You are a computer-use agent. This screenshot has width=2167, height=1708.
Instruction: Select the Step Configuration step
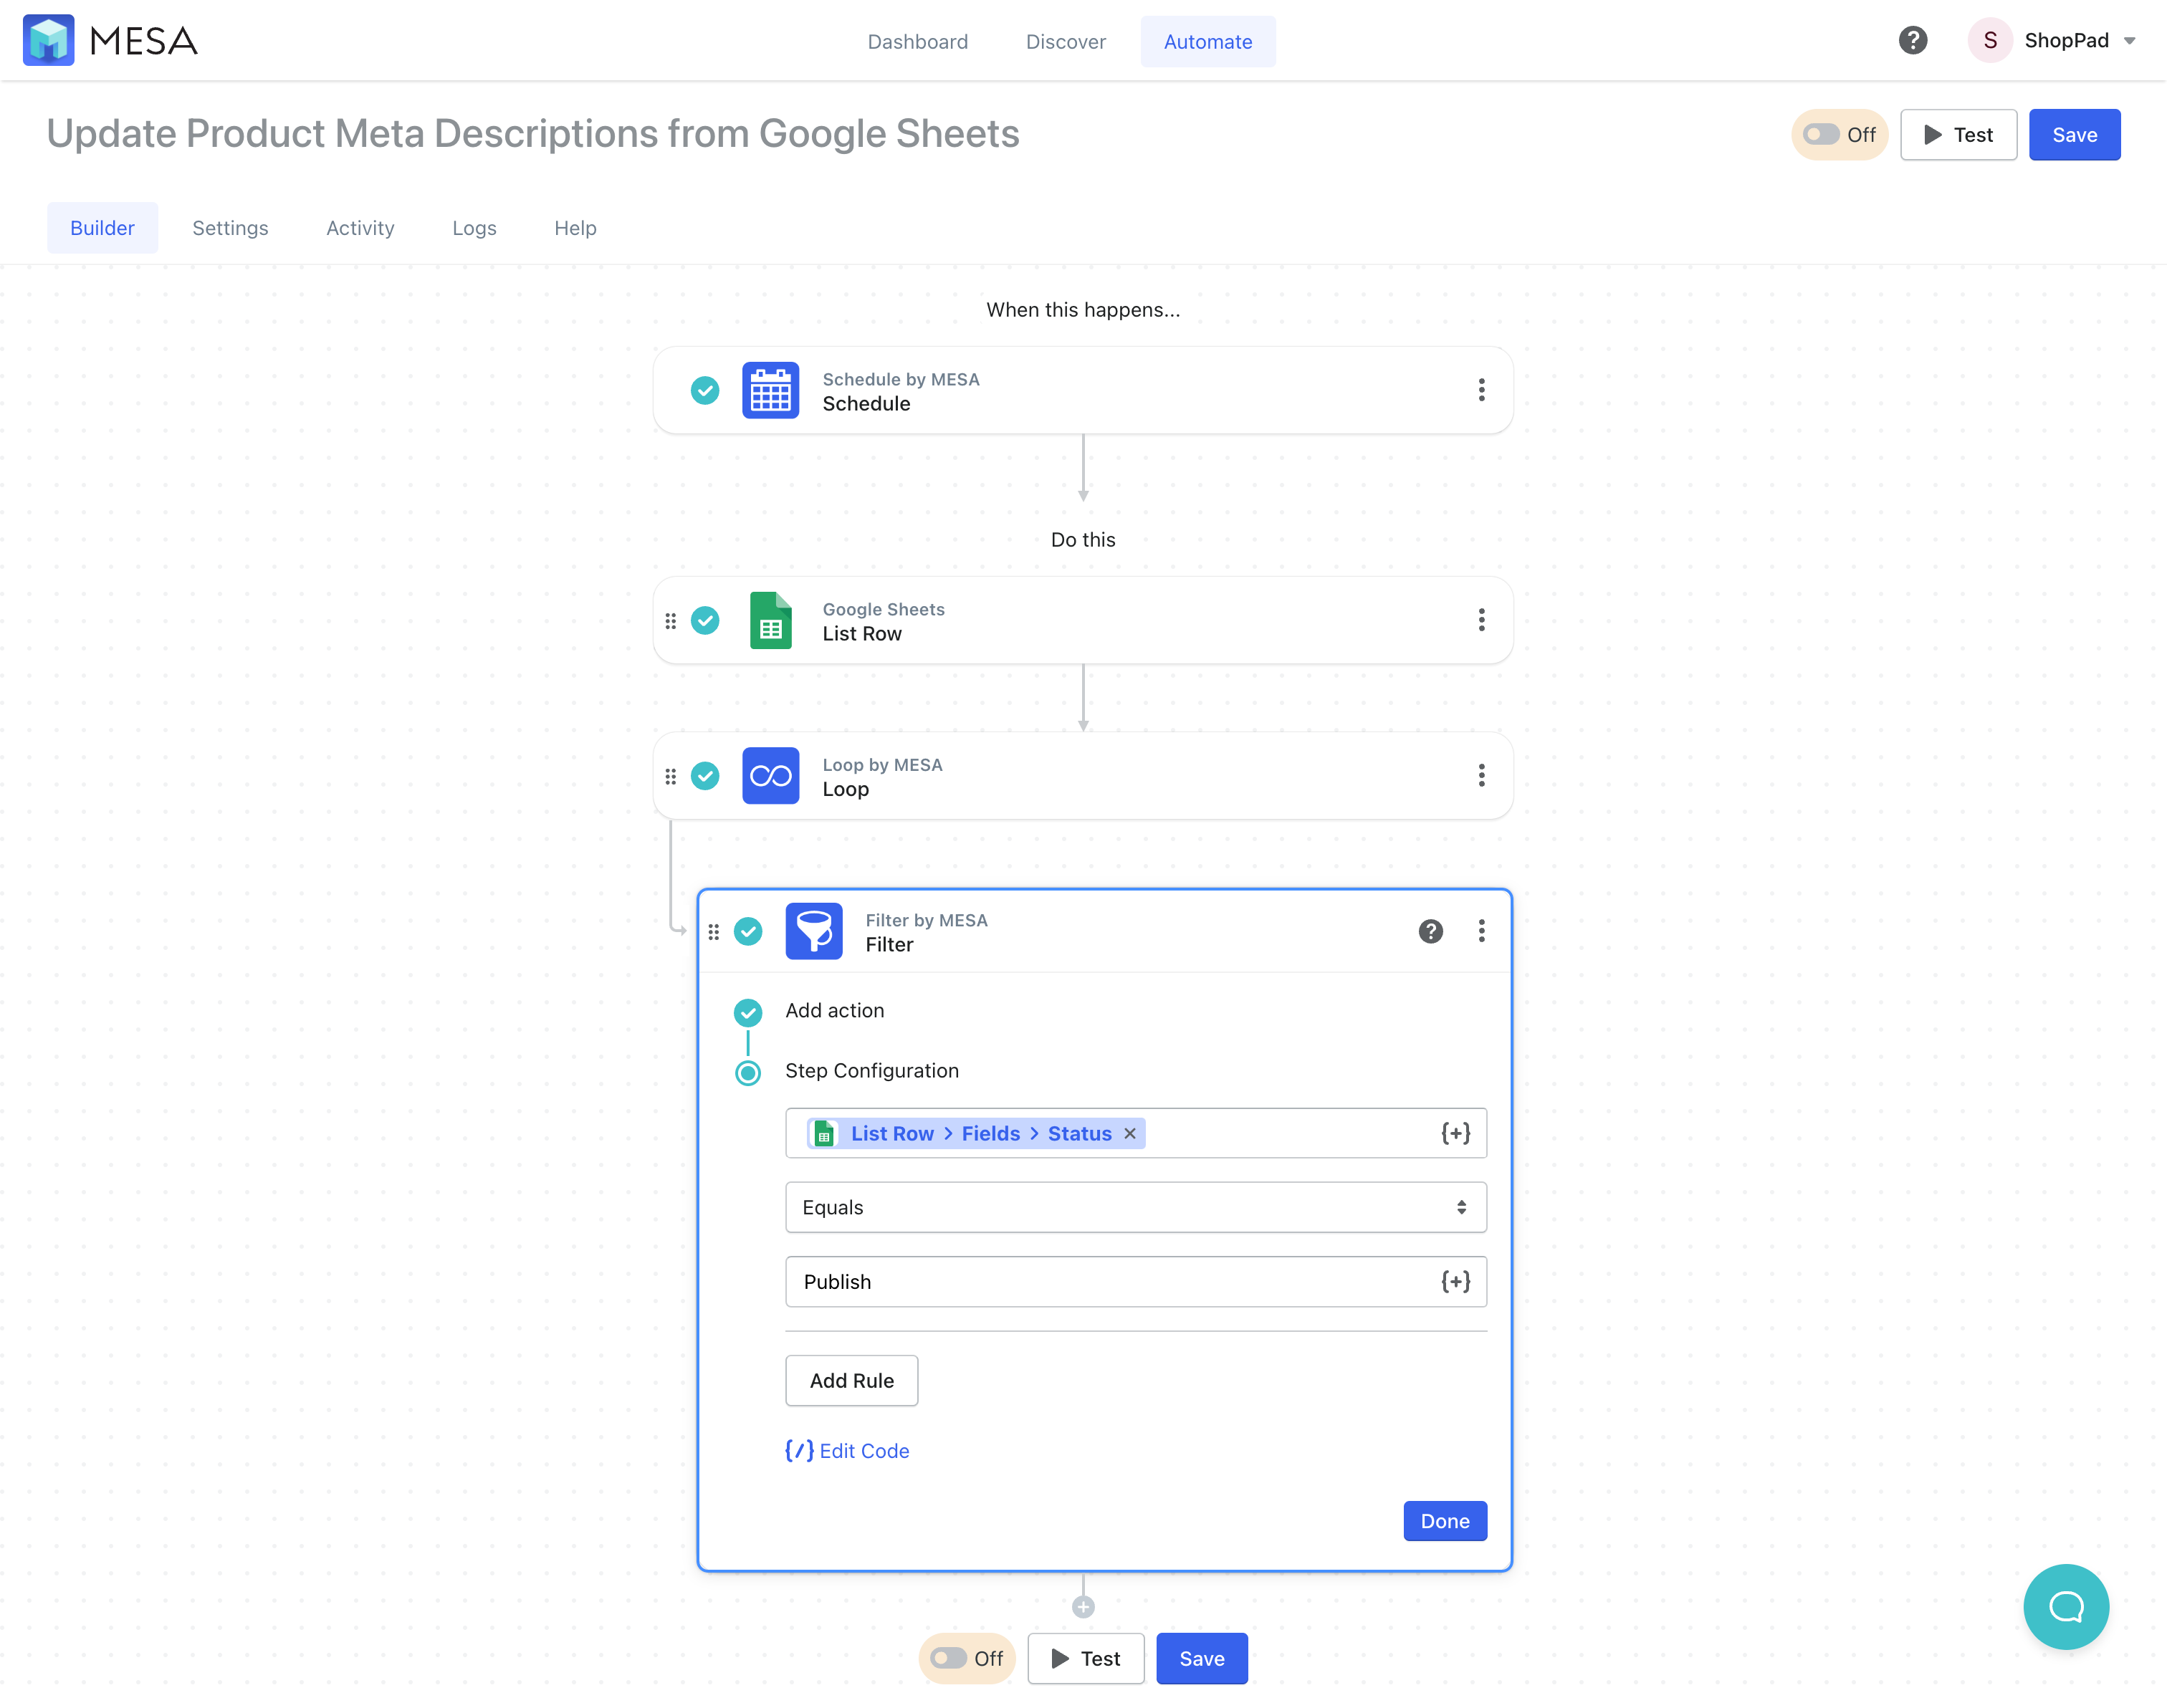[x=871, y=1071]
